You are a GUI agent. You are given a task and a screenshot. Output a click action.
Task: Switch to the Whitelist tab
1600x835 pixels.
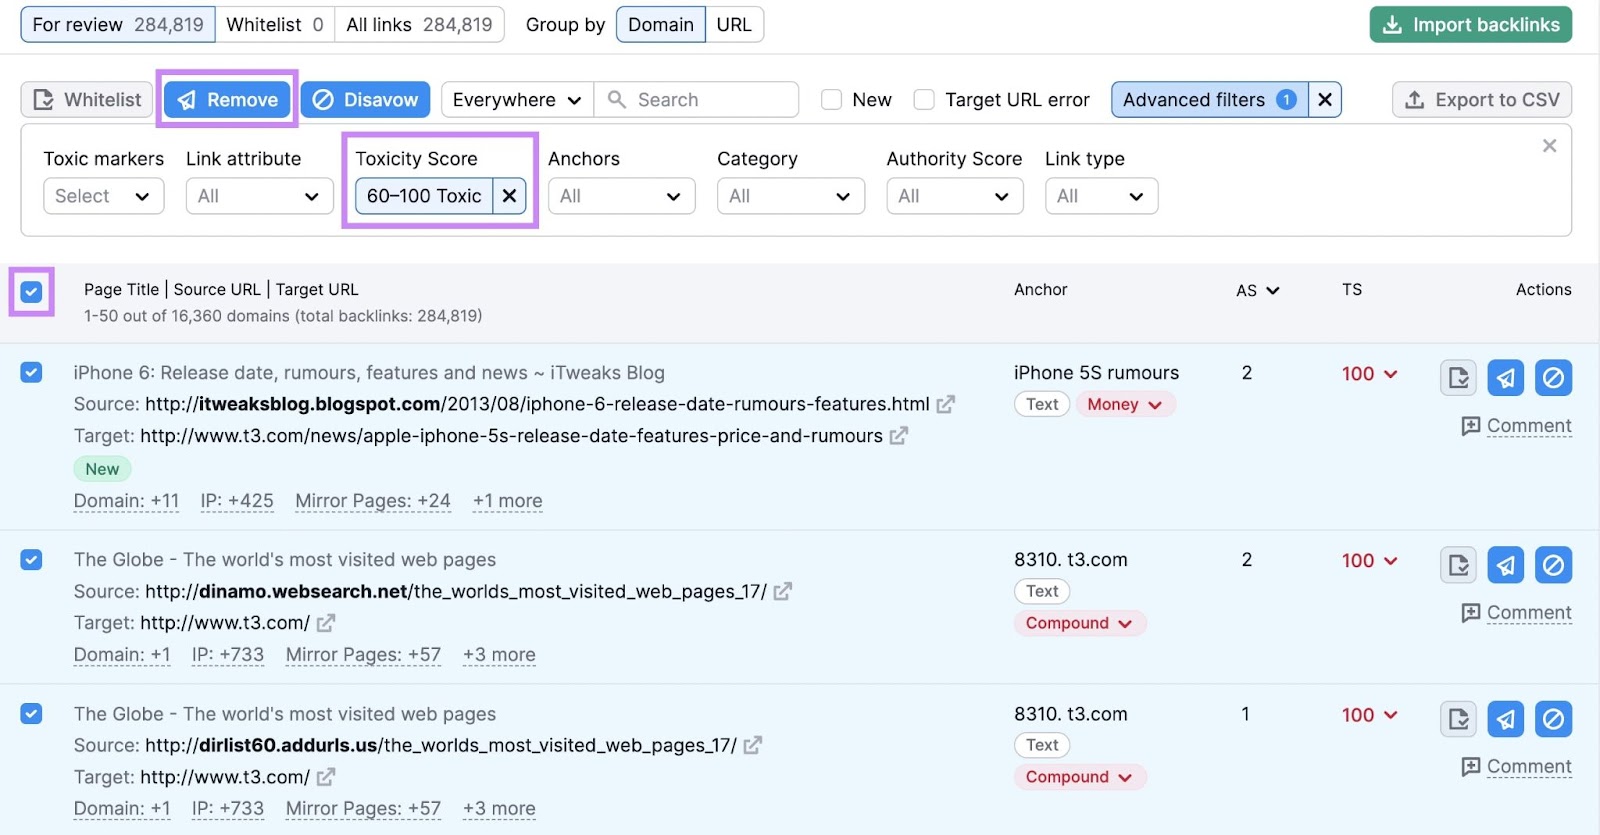point(275,25)
